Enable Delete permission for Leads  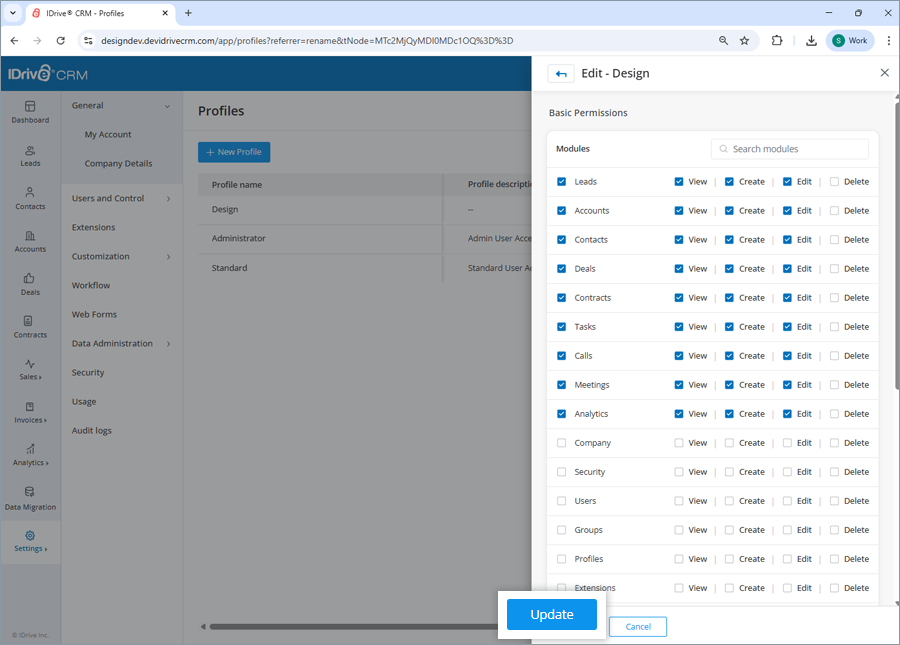(x=833, y=181)
